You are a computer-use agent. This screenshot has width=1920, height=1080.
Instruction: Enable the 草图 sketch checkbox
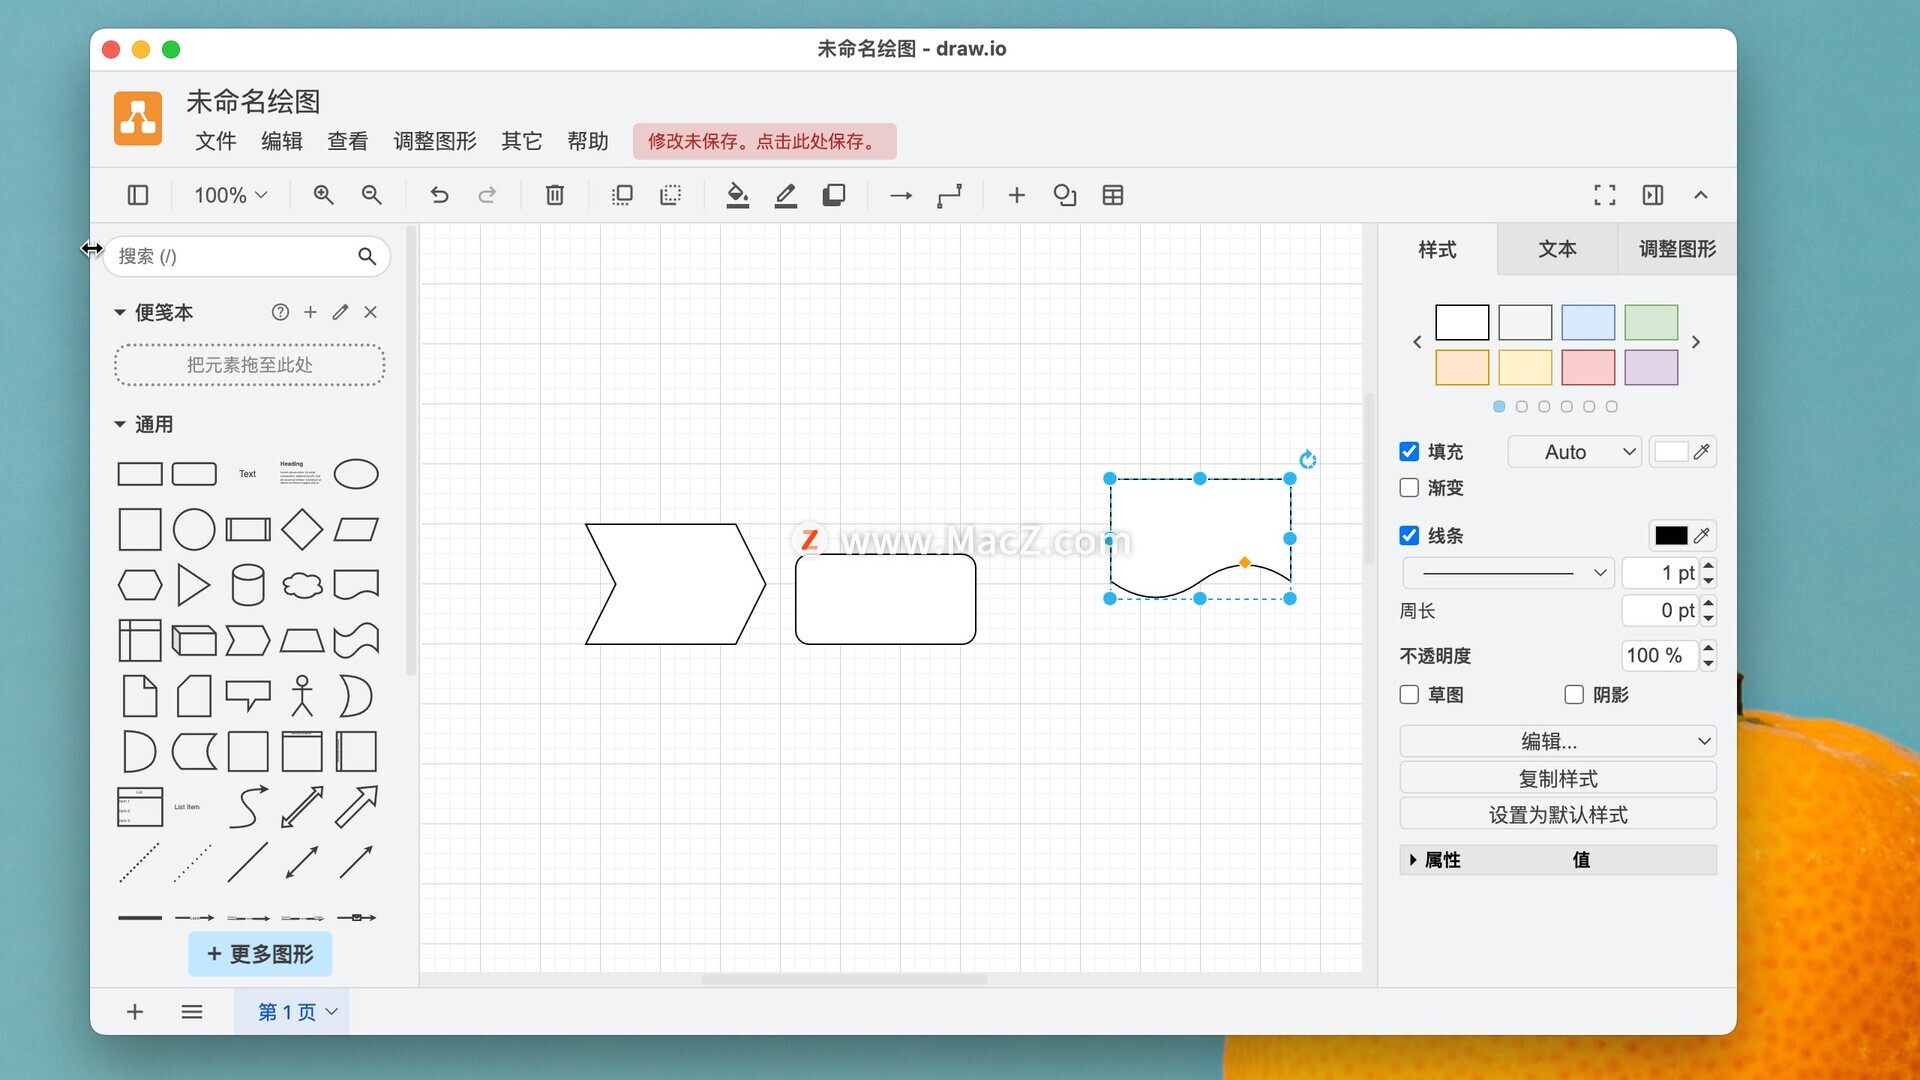point(1409,695)
